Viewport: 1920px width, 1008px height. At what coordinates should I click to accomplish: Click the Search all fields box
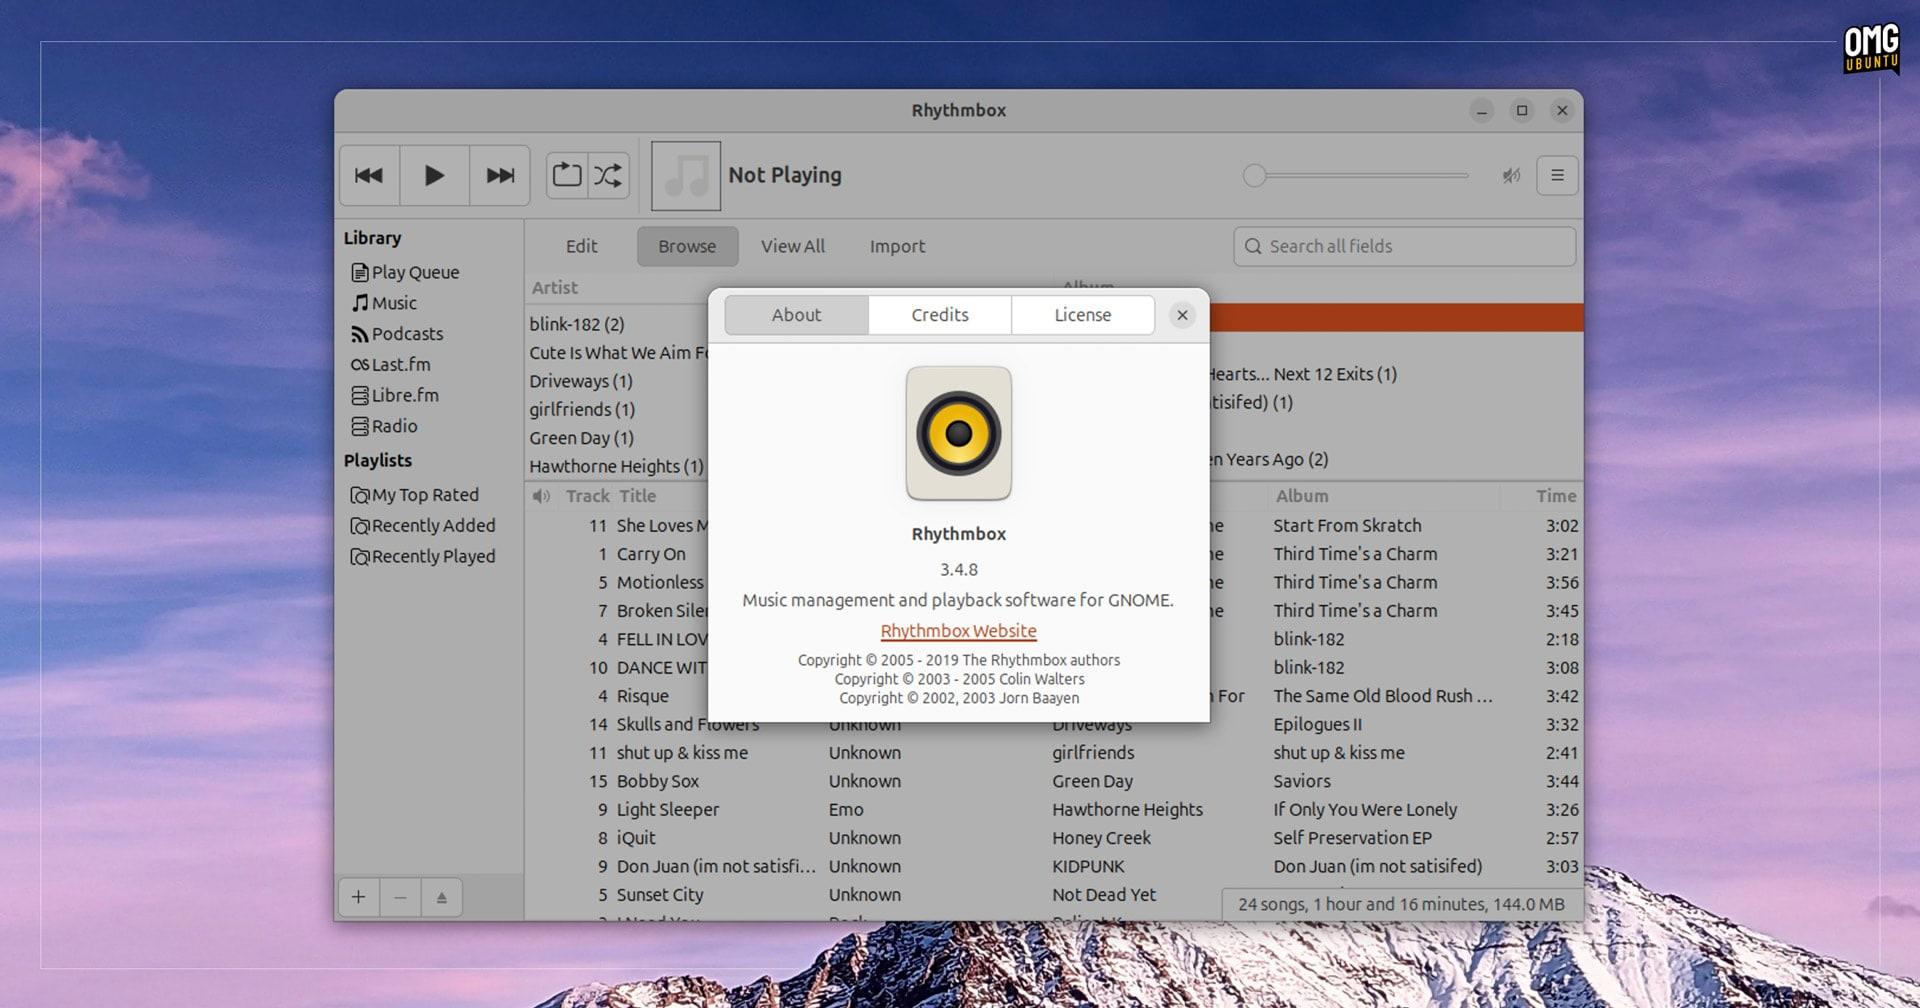(1405, 247)
